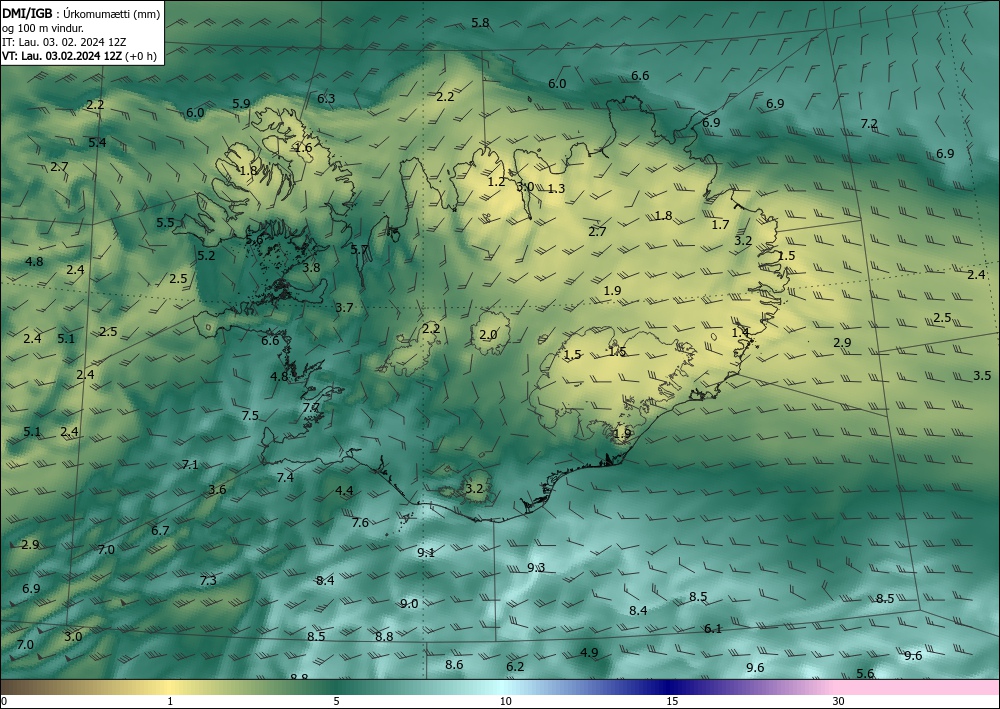The width and height of the screenshot is (1000, 709).
Task: Click the map value '7.6'
Action: [360, 523]
